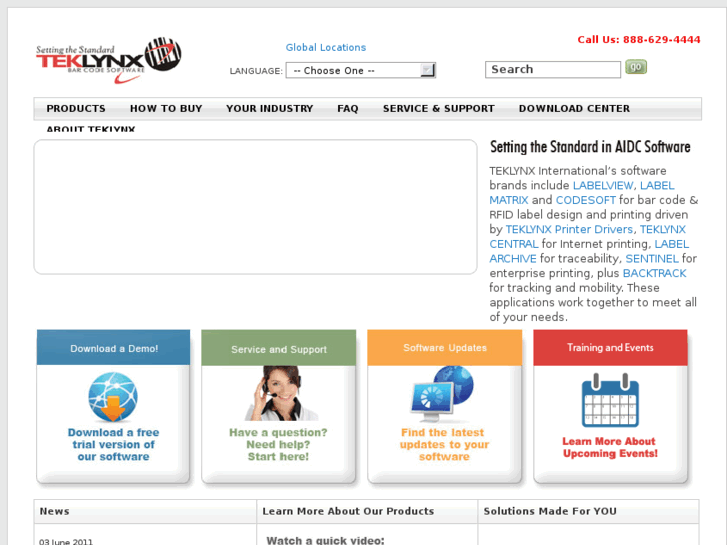
Task: Click the Search input field
Action: click(x=553, y=70)
